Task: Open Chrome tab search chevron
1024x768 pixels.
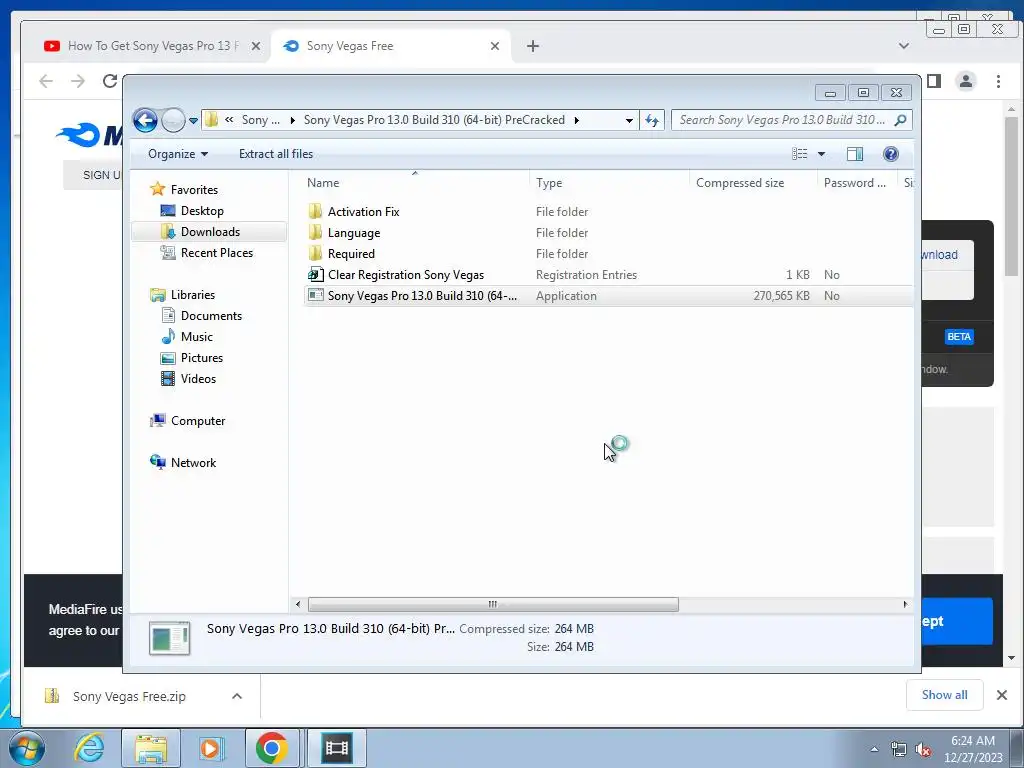Action: 904,46
